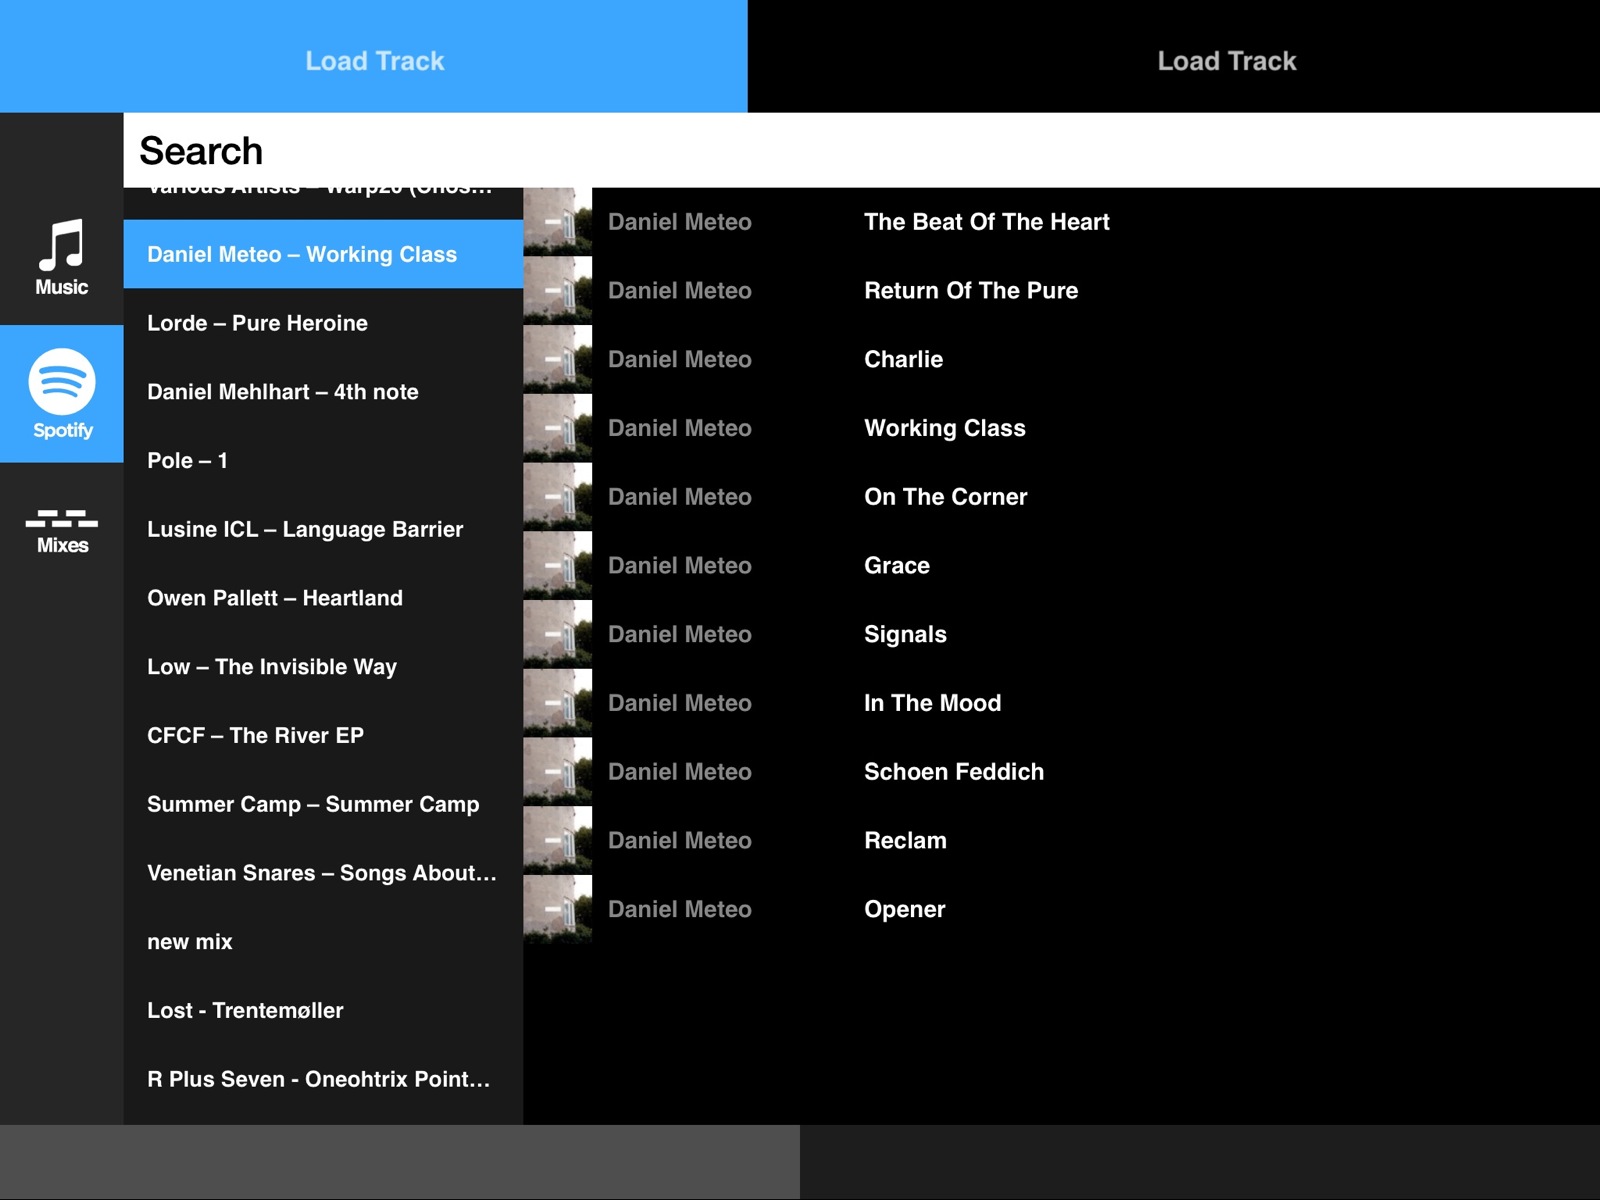Image resolution: width=1600 pixels, height=1200 pixels.
Task: Tap album art next to Opener track
Action: (557, 909)
